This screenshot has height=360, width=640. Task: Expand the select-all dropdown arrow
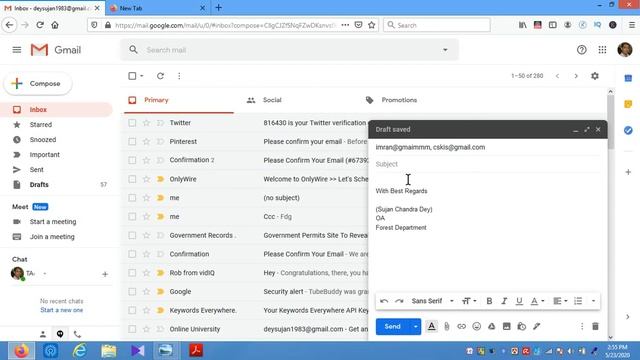[142, 76]
